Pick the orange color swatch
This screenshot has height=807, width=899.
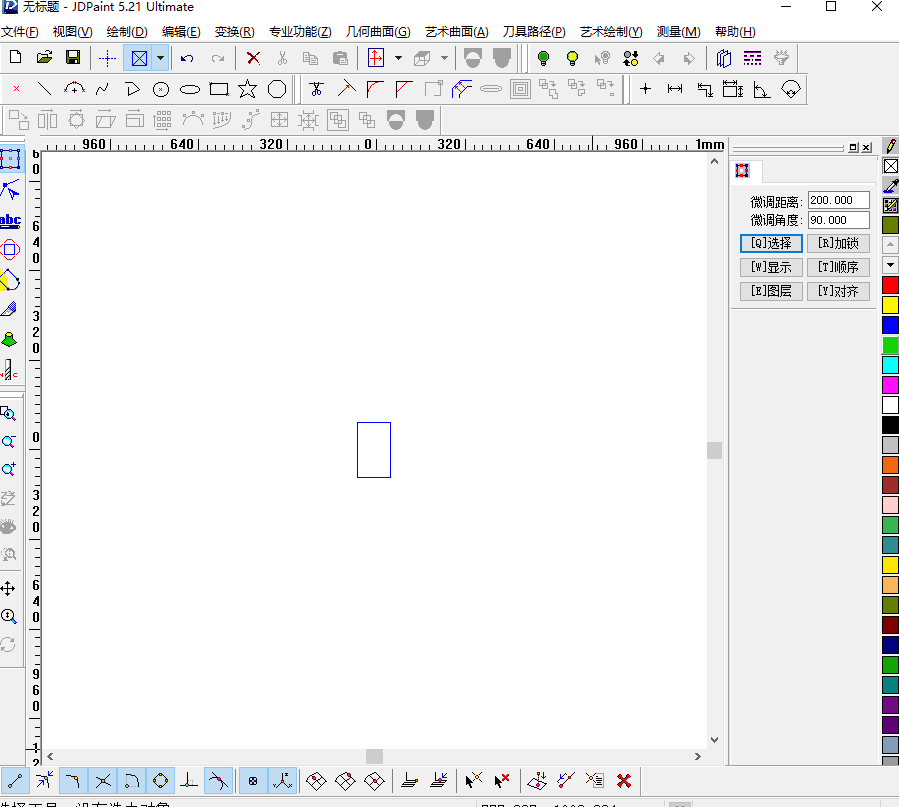pyautogui.click(x=890, y=465)
